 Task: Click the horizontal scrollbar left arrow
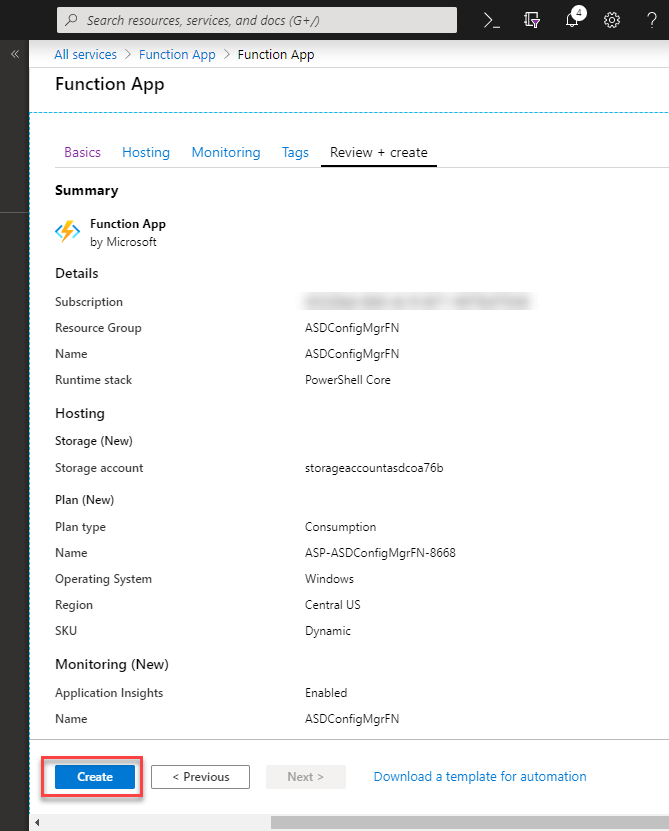click(38, 823)
